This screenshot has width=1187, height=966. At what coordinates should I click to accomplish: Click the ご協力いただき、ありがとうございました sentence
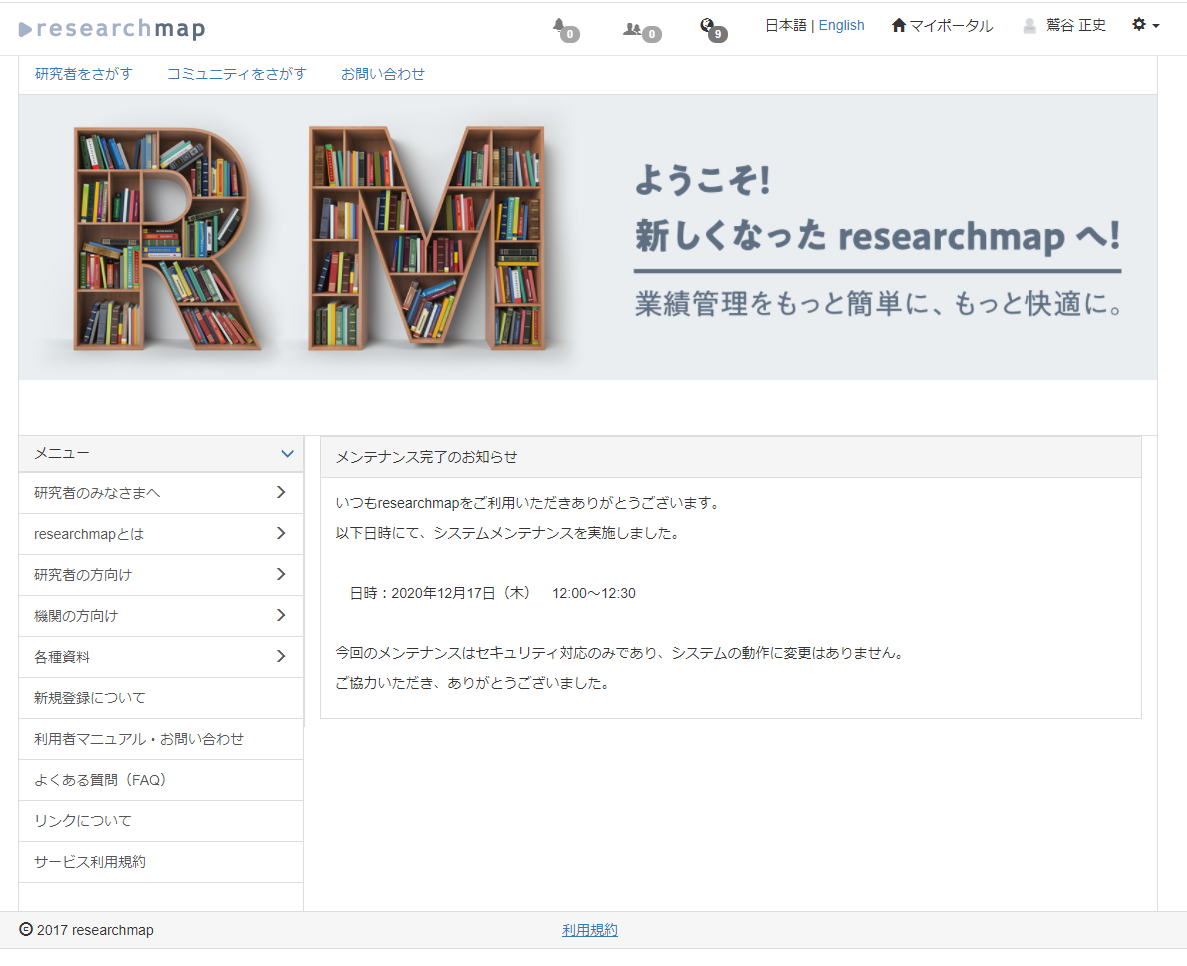473,683
